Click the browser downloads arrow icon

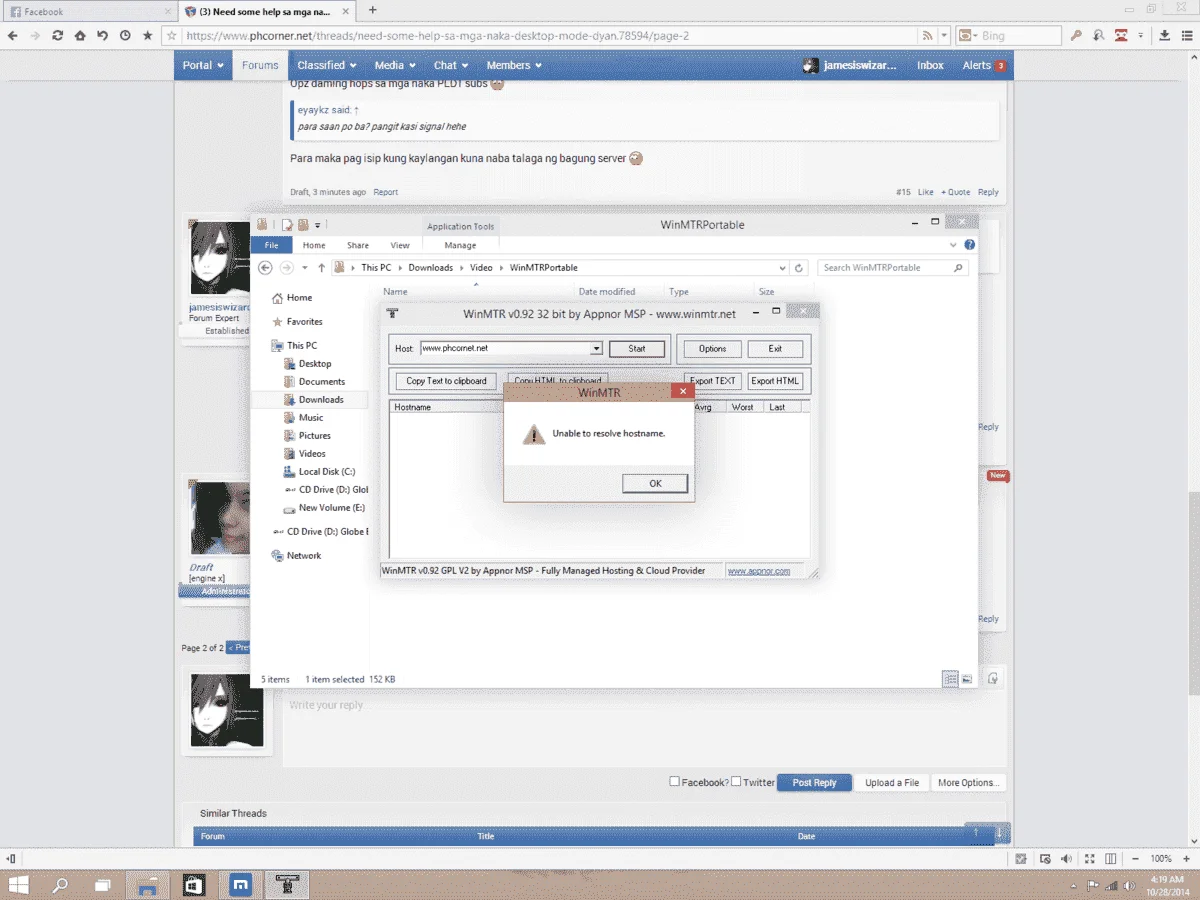(1165, 35)
